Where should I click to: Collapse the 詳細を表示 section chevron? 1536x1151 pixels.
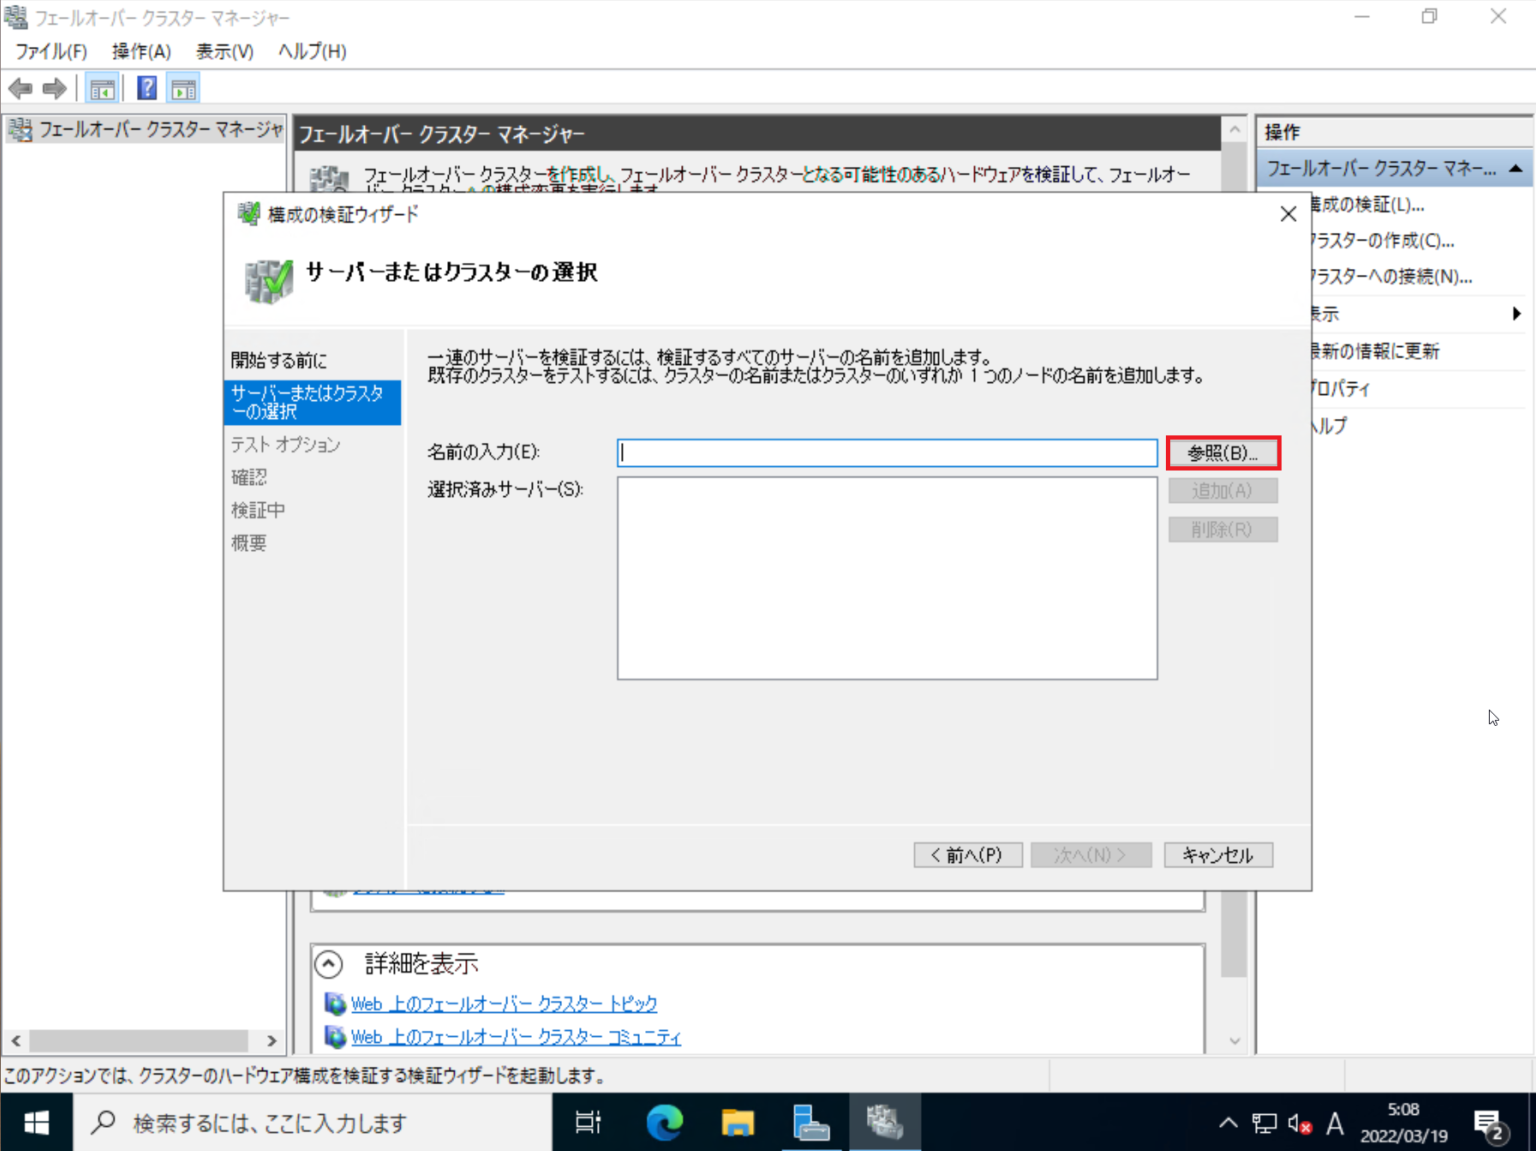coord(329,963)
